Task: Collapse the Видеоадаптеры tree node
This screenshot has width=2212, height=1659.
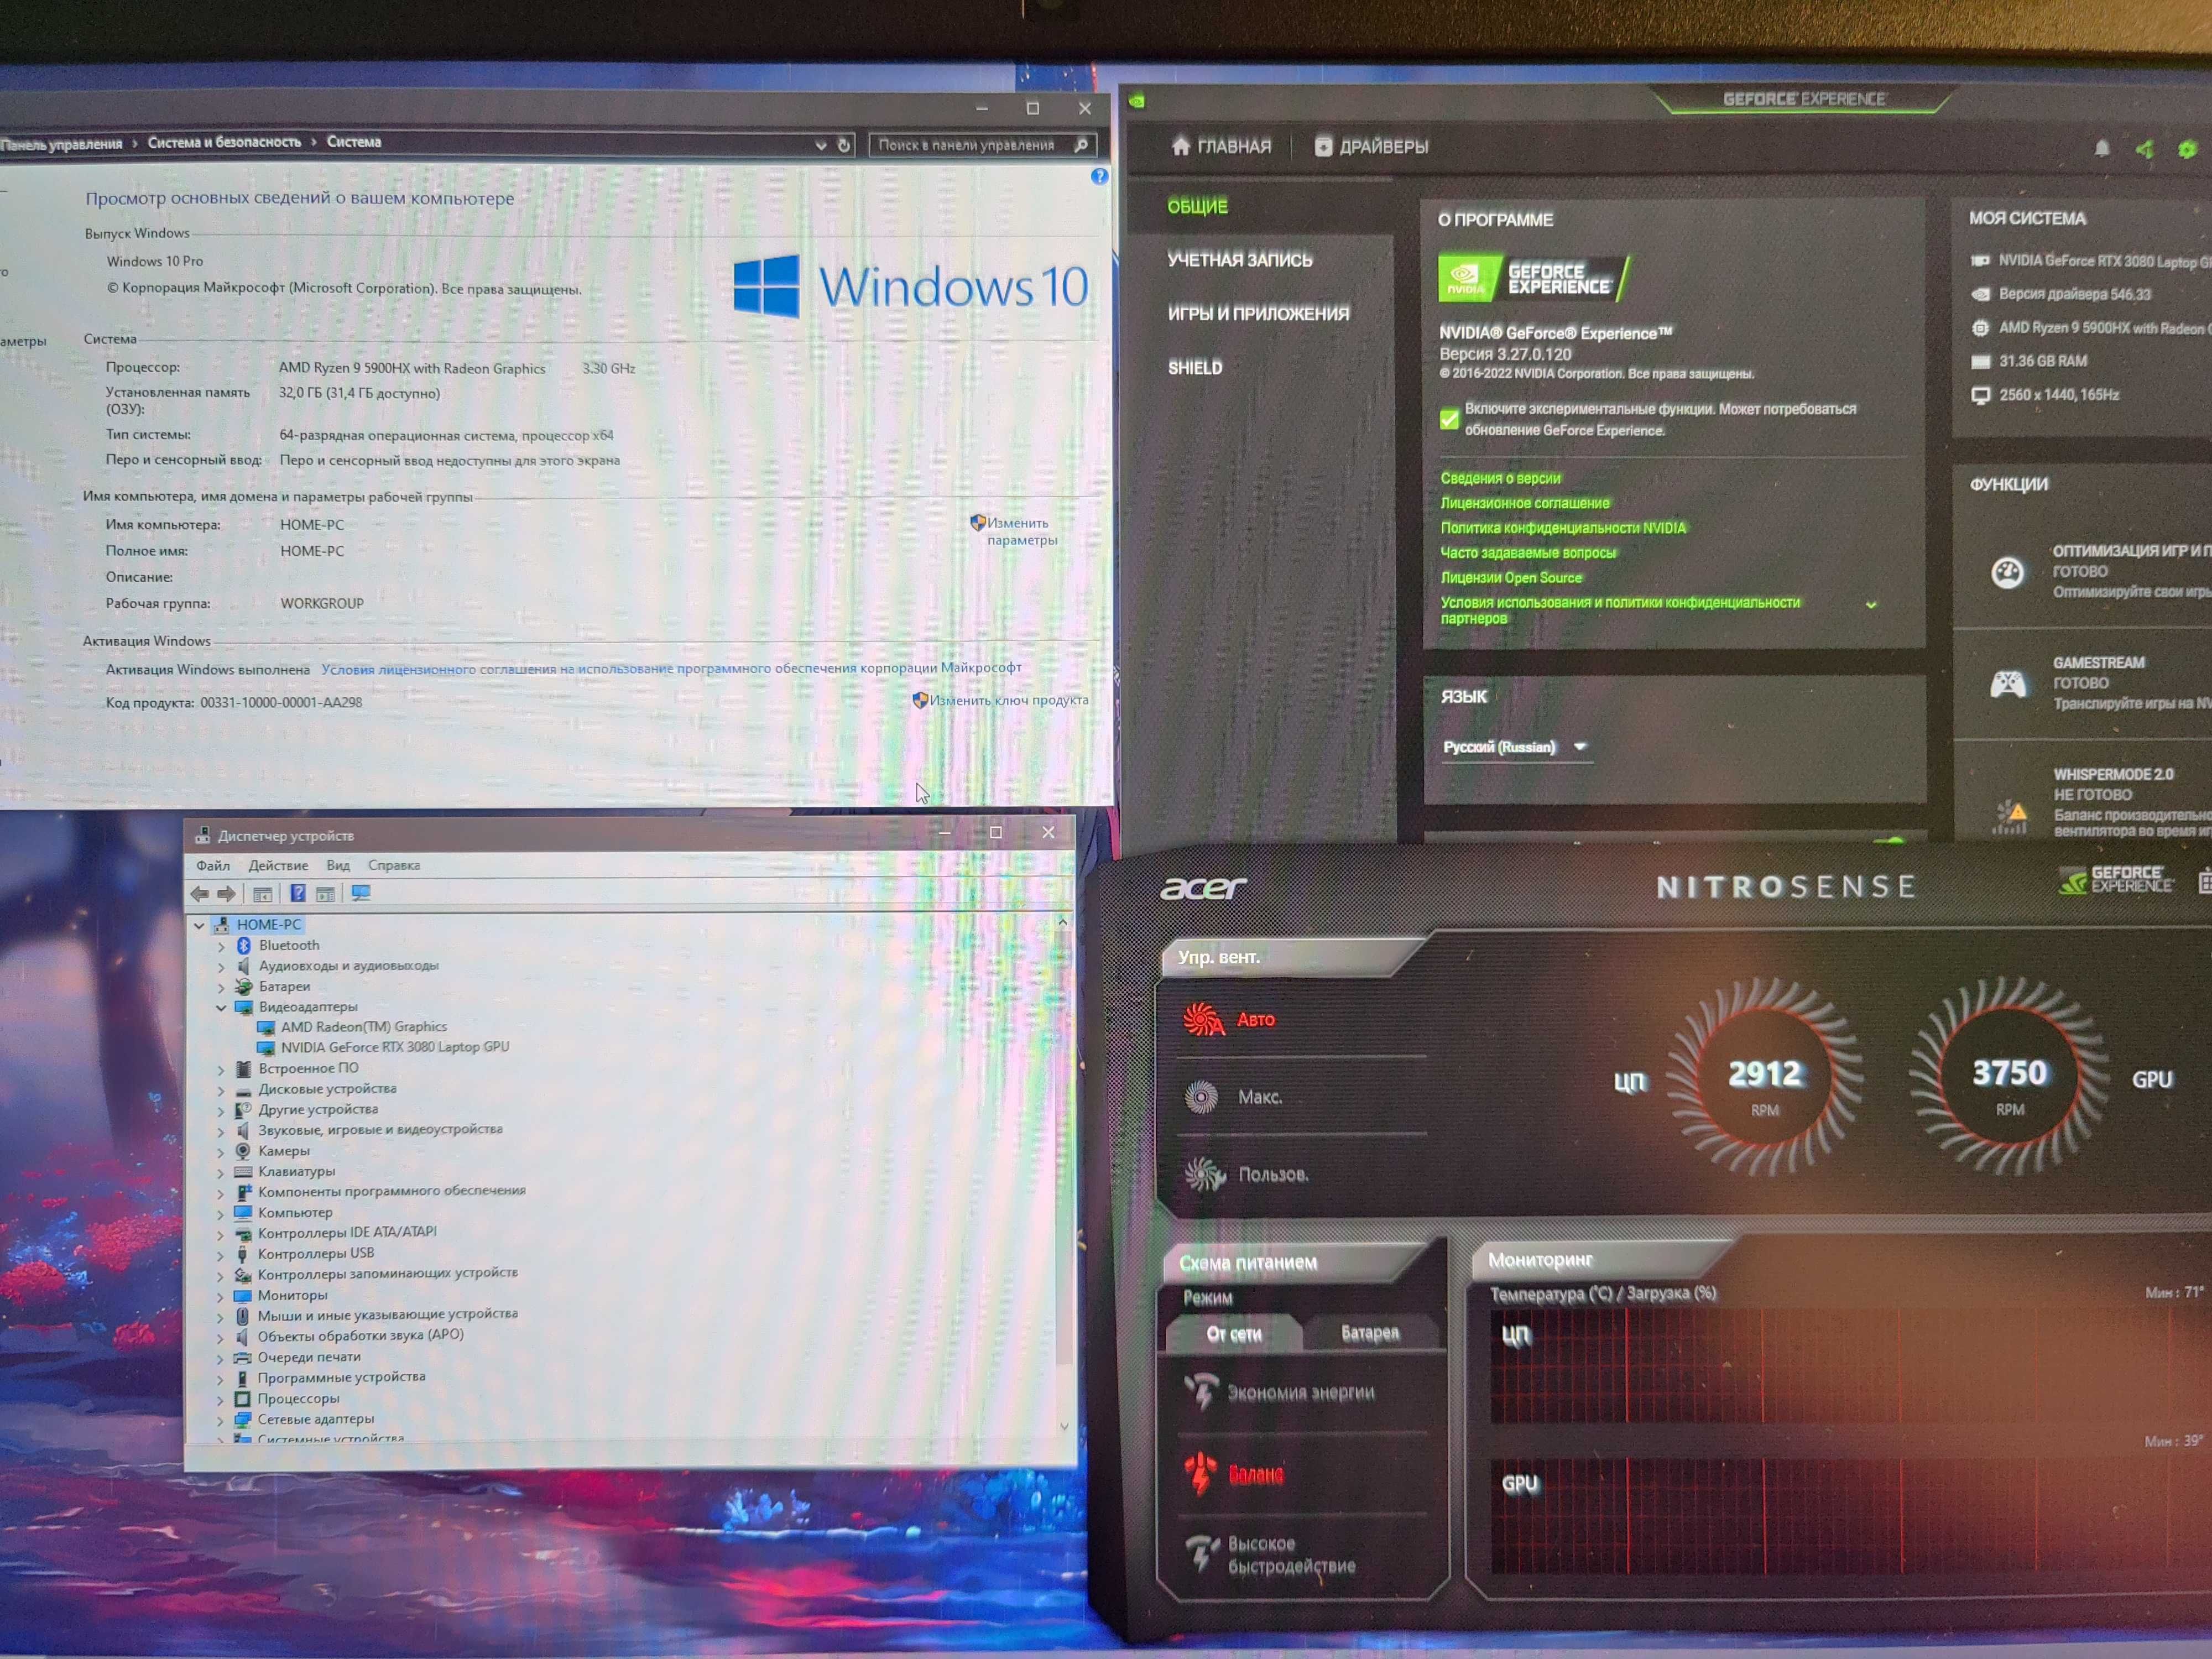Action: [221, 1007]
